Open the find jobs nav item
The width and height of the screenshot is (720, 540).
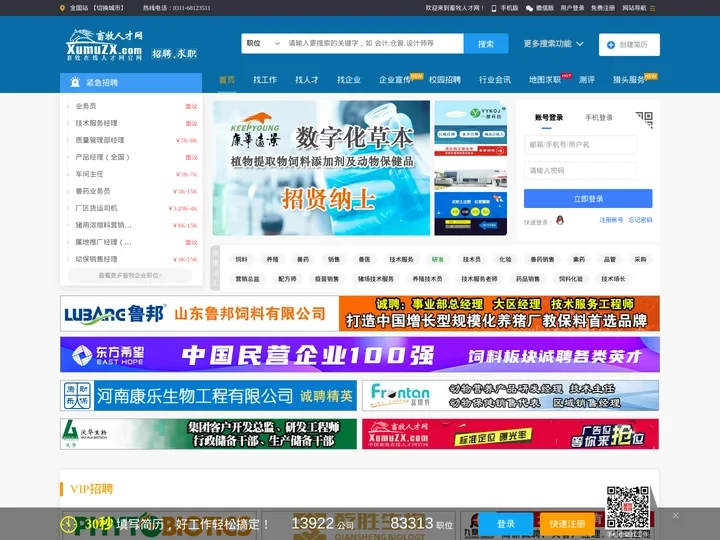point(265,80)
